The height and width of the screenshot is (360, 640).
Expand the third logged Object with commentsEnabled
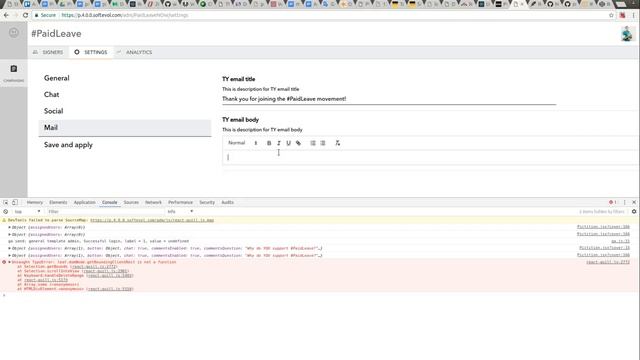(x=9, y=248)
